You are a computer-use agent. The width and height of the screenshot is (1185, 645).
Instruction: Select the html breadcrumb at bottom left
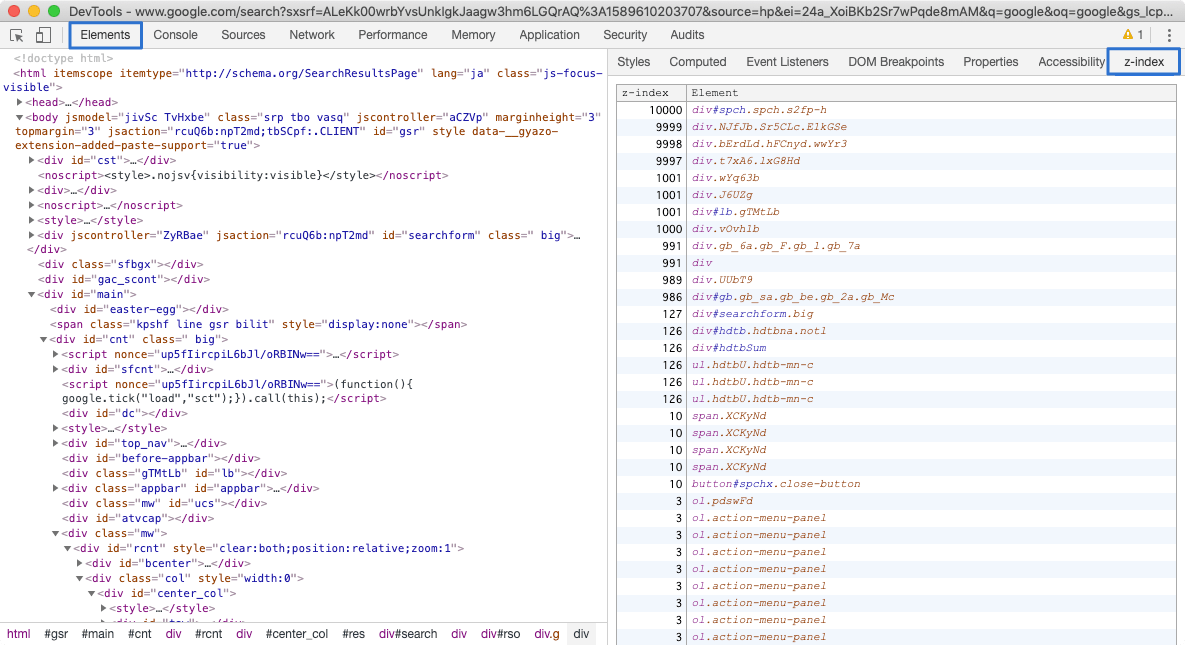click(x=18, y=633)
